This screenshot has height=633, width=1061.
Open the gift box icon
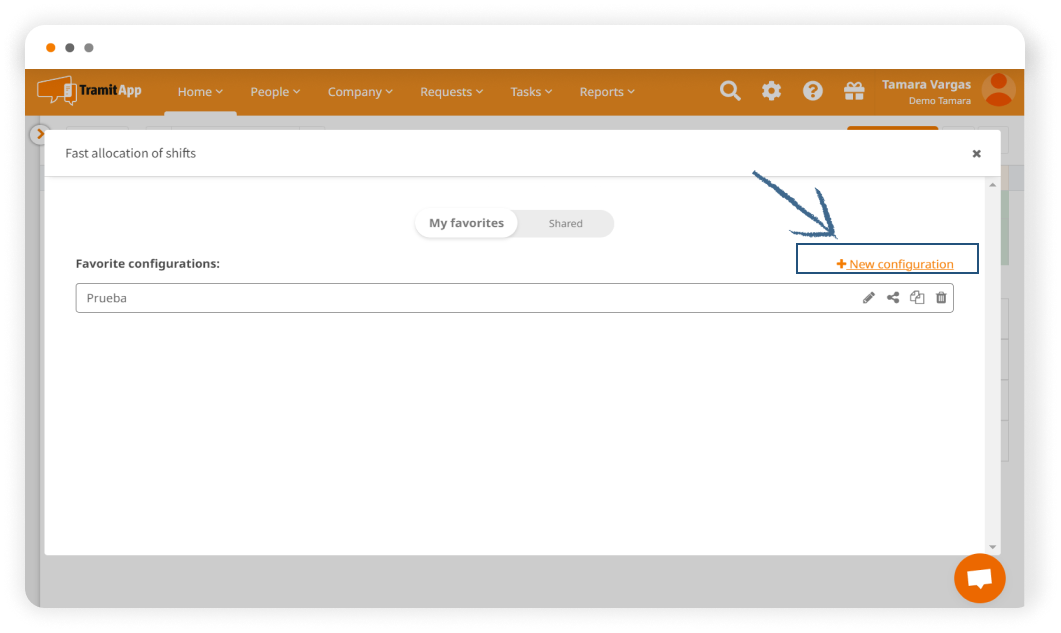[854, 91]
